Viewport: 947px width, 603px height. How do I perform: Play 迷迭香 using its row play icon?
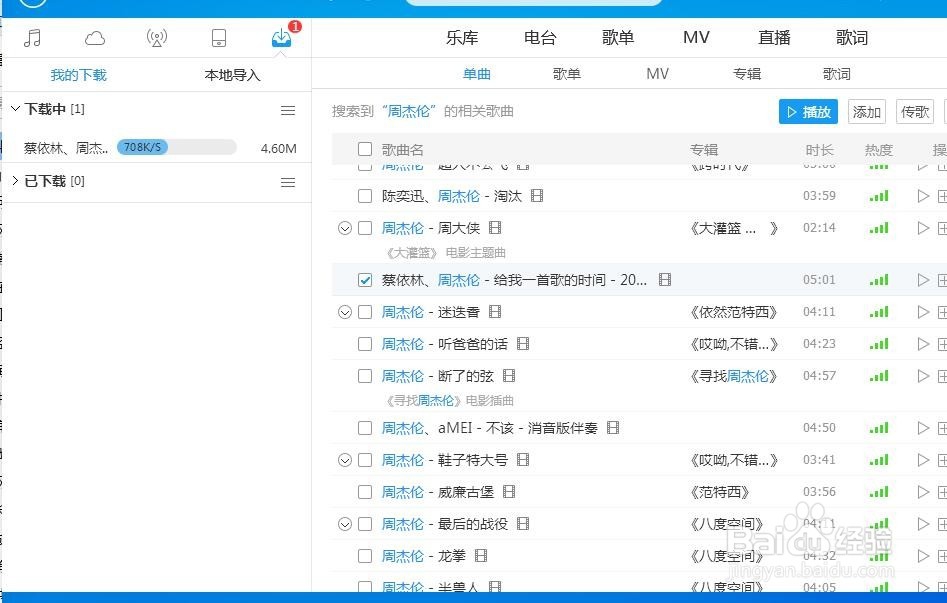pos(923,312)
